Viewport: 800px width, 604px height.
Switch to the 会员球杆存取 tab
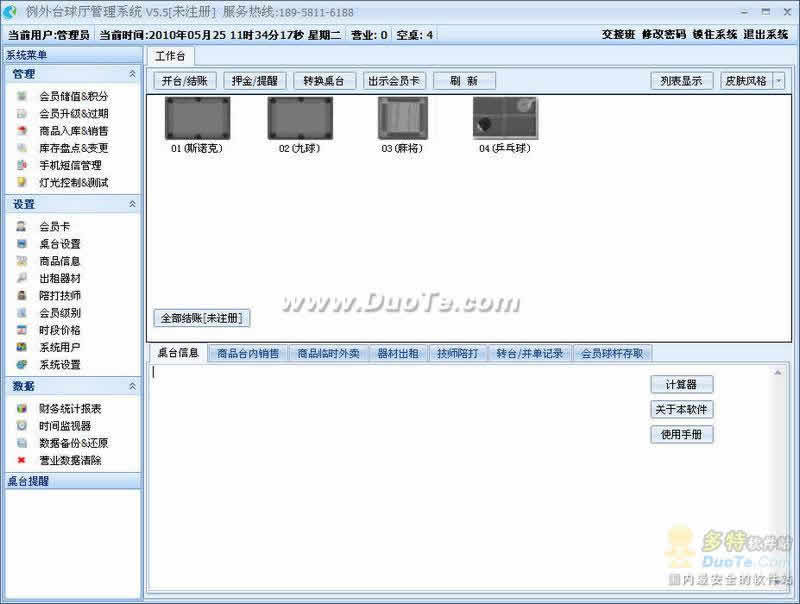click(x=612, y=353)
